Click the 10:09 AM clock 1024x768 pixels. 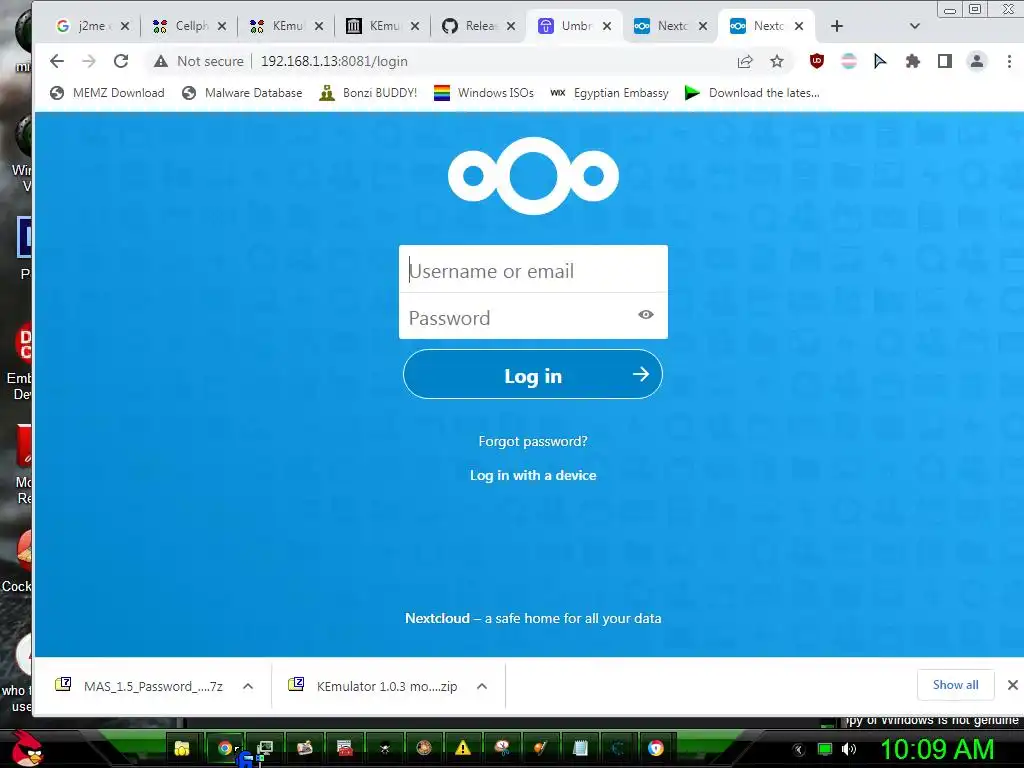pyautogui.click(x=937, y=750)
